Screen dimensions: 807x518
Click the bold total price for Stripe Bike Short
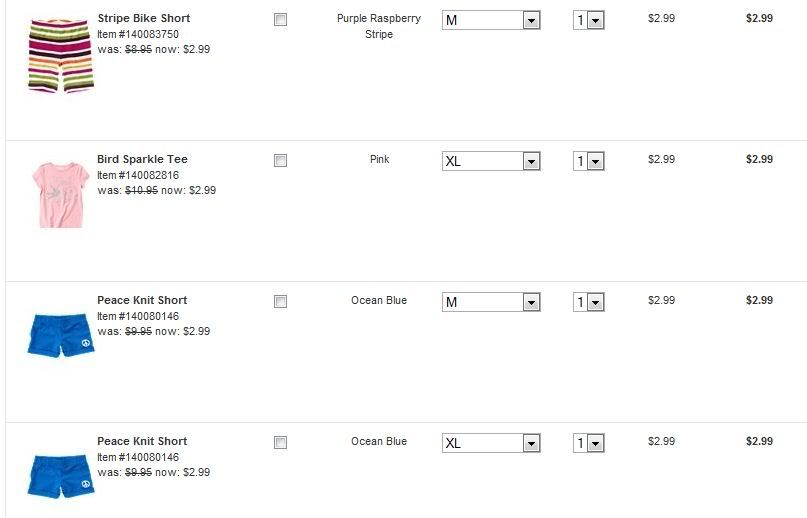759,18
